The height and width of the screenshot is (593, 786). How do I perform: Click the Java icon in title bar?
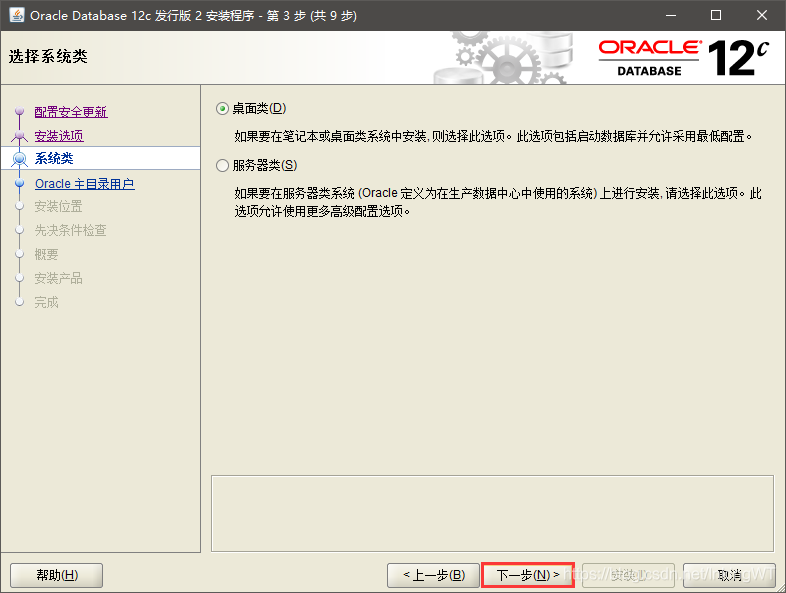(17, 15)
